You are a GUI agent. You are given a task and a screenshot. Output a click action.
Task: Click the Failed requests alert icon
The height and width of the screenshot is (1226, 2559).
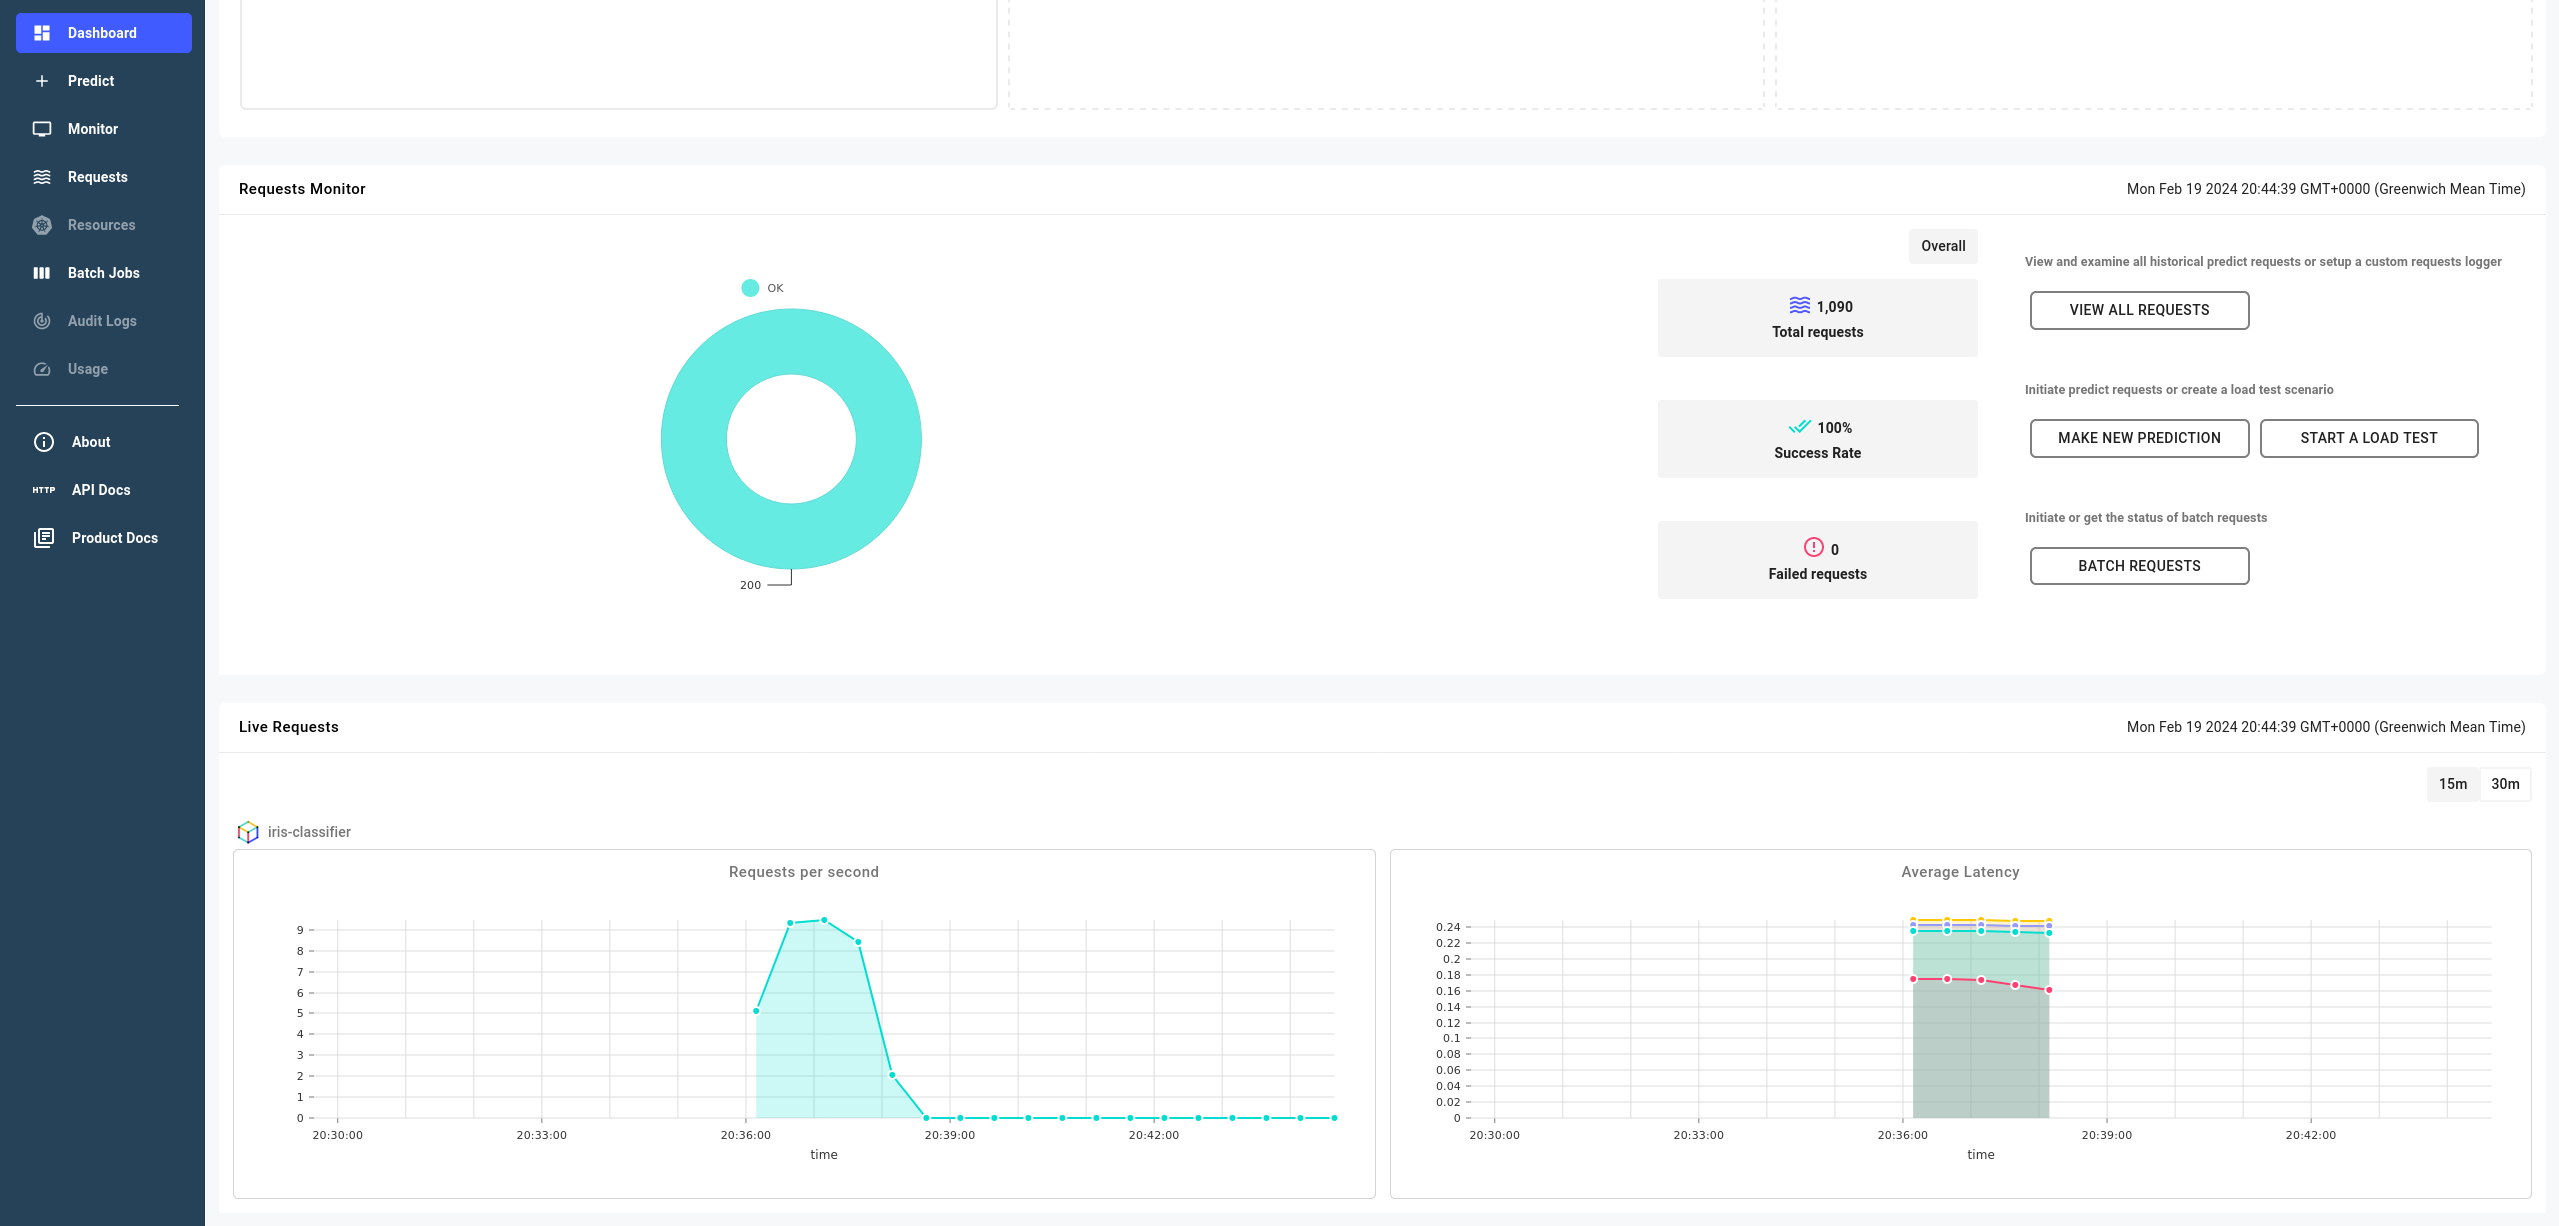tap(1814, 547)
